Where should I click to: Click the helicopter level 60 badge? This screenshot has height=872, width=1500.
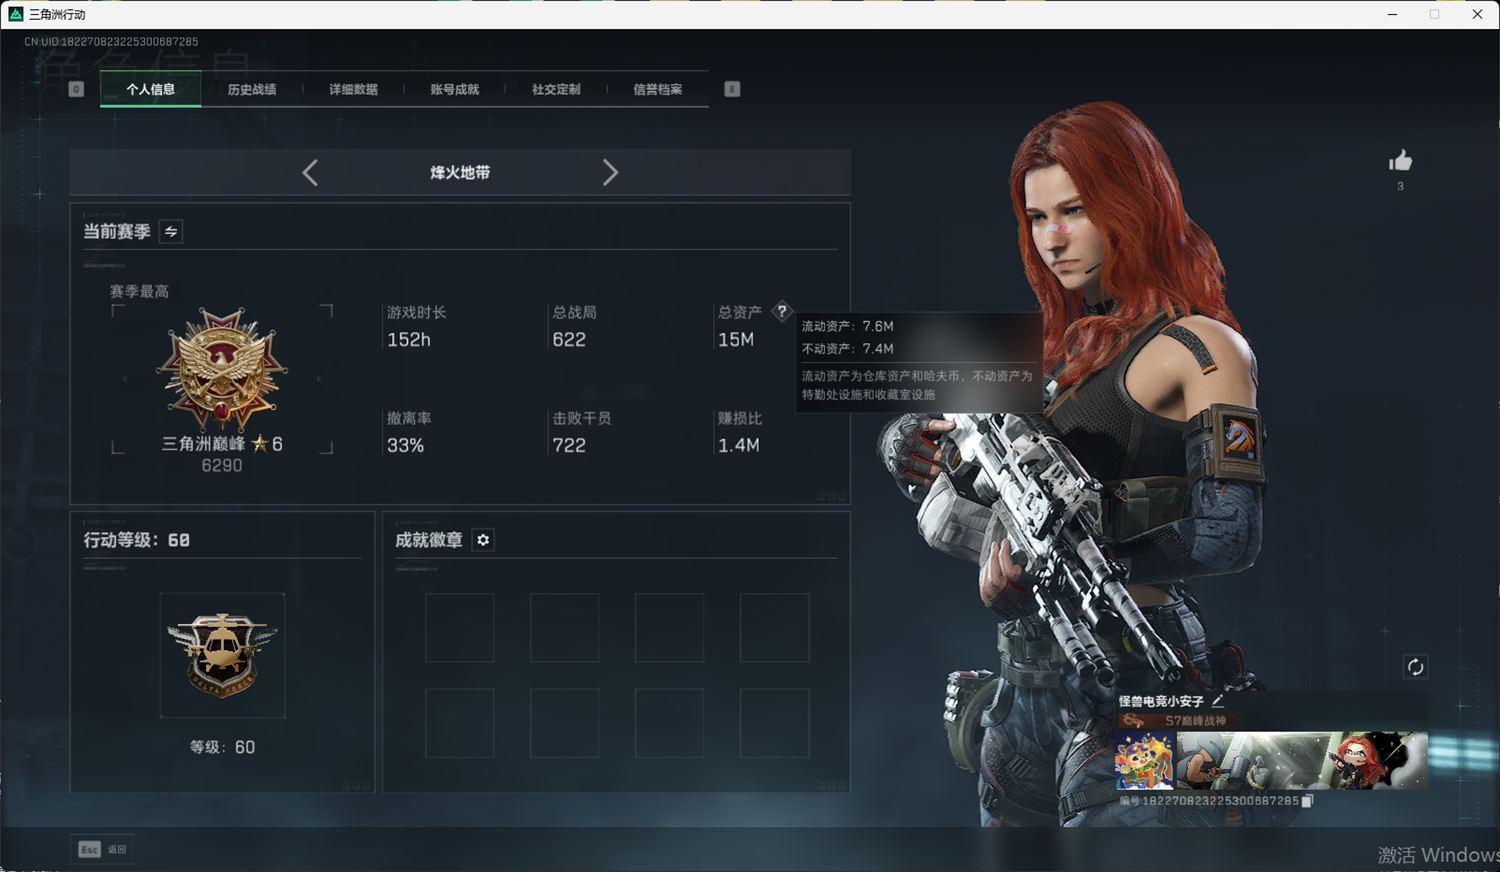tap(222, 655)
